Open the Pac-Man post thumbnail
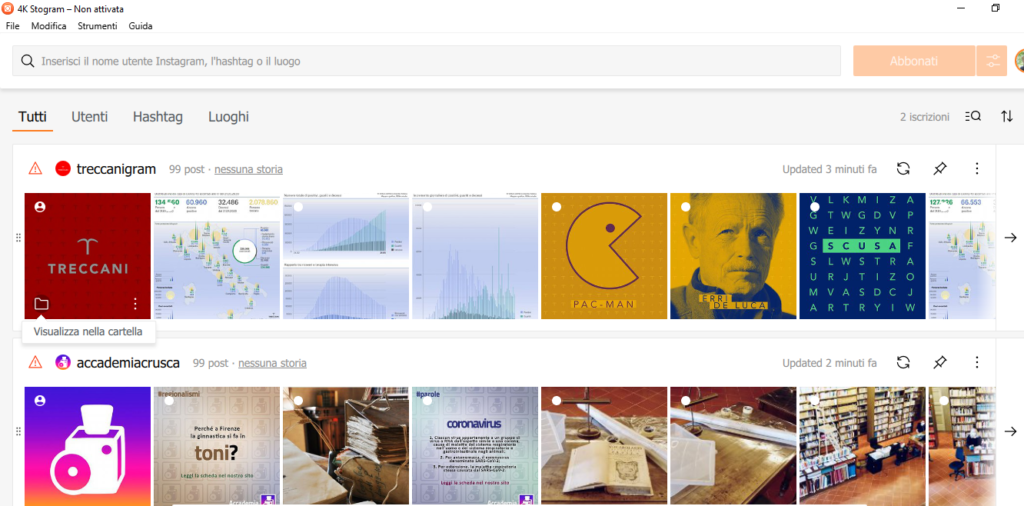This screenshot has width=1024, height=506. click(x=604, y=256)
